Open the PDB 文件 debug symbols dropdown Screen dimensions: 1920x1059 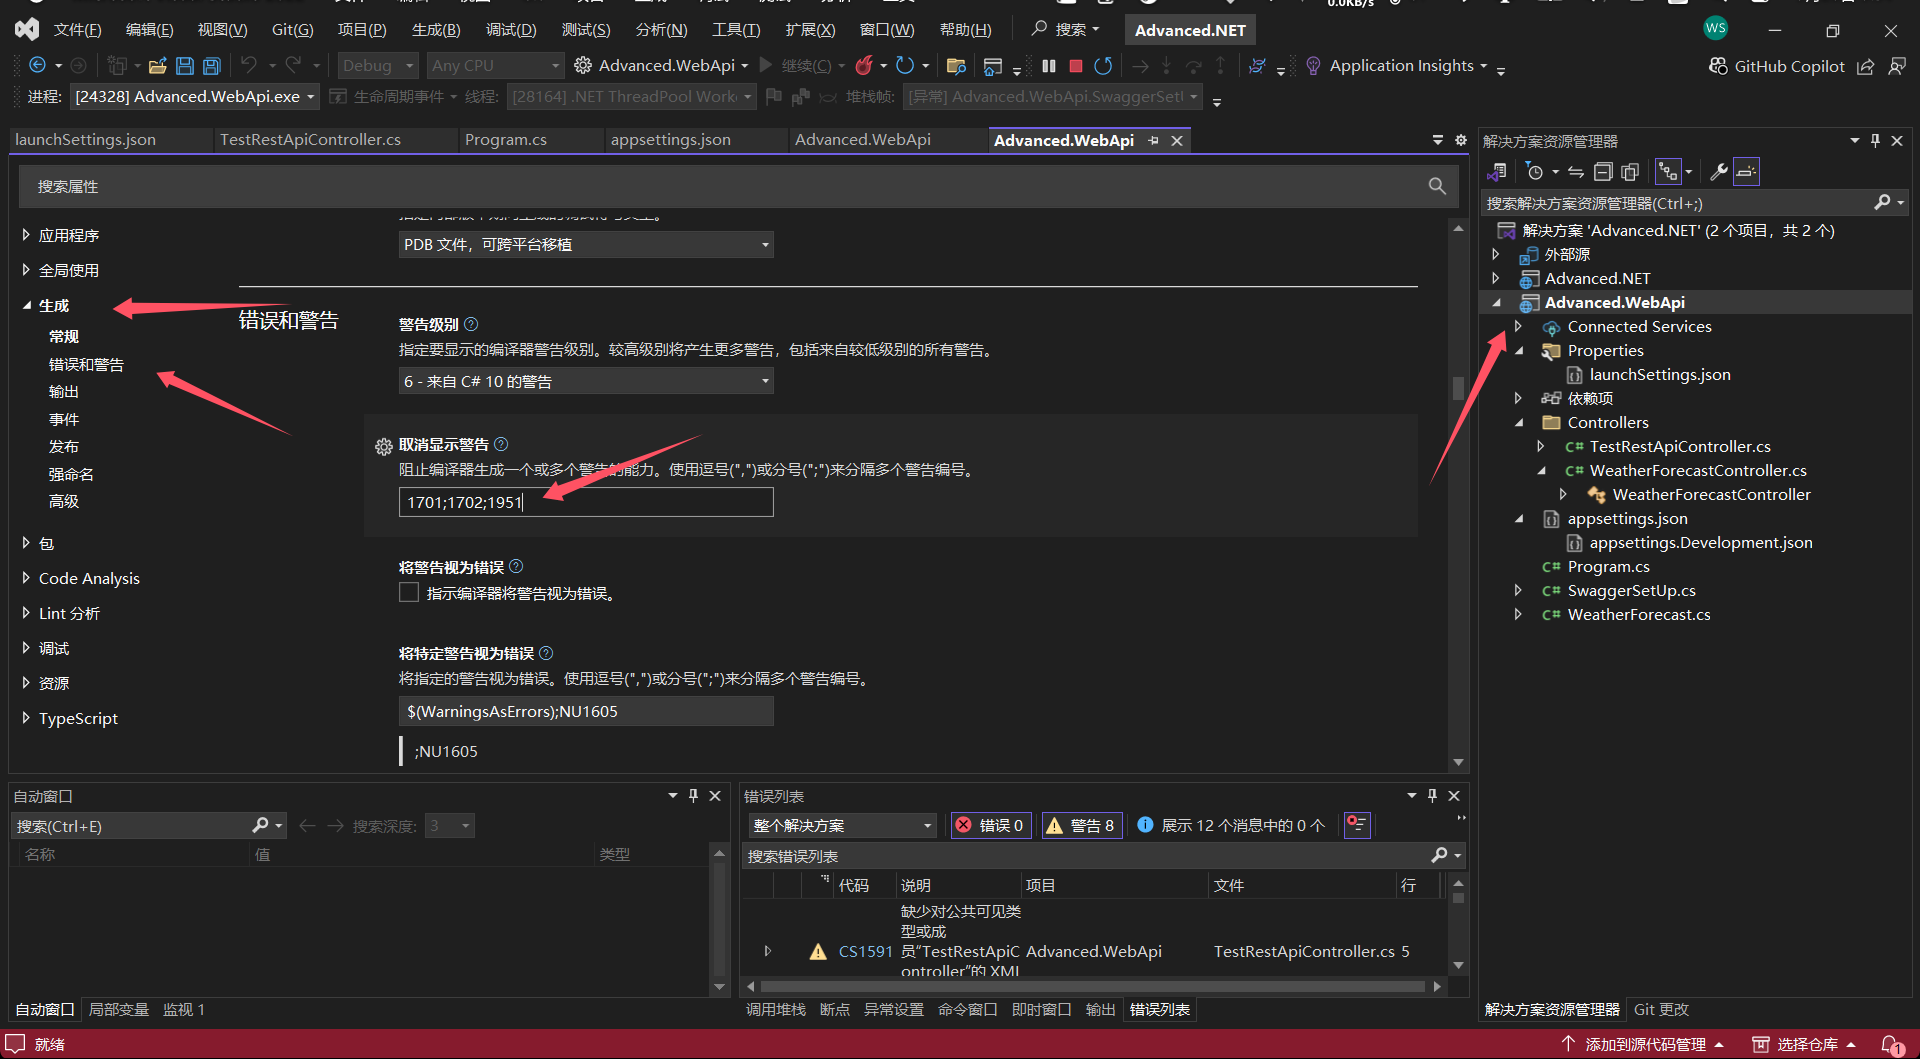pyautogui.click(x=586, y=244)
